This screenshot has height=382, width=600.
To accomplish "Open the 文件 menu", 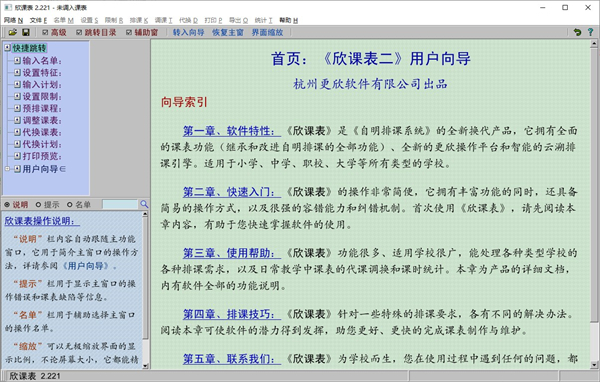I will coord(38,20).
